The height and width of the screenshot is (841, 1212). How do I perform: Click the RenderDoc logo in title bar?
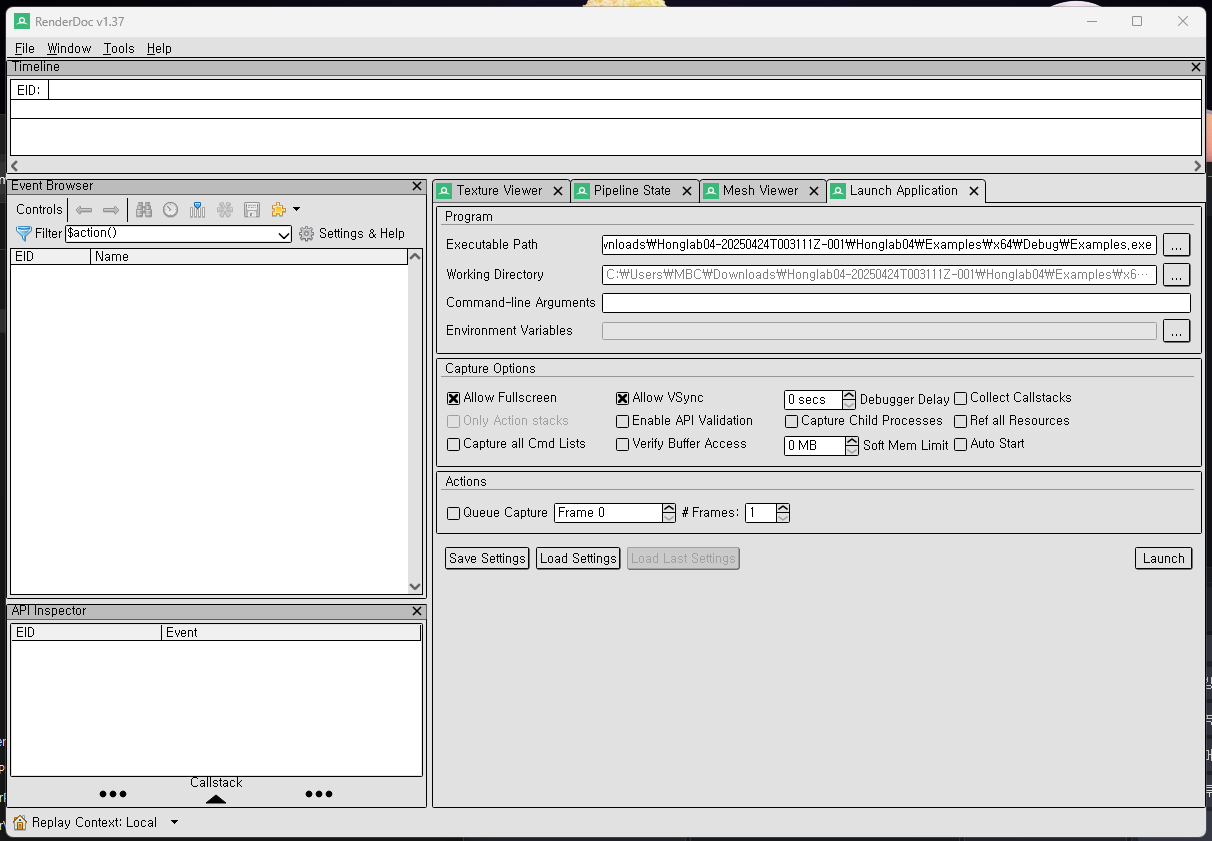(x=21, y=21)
